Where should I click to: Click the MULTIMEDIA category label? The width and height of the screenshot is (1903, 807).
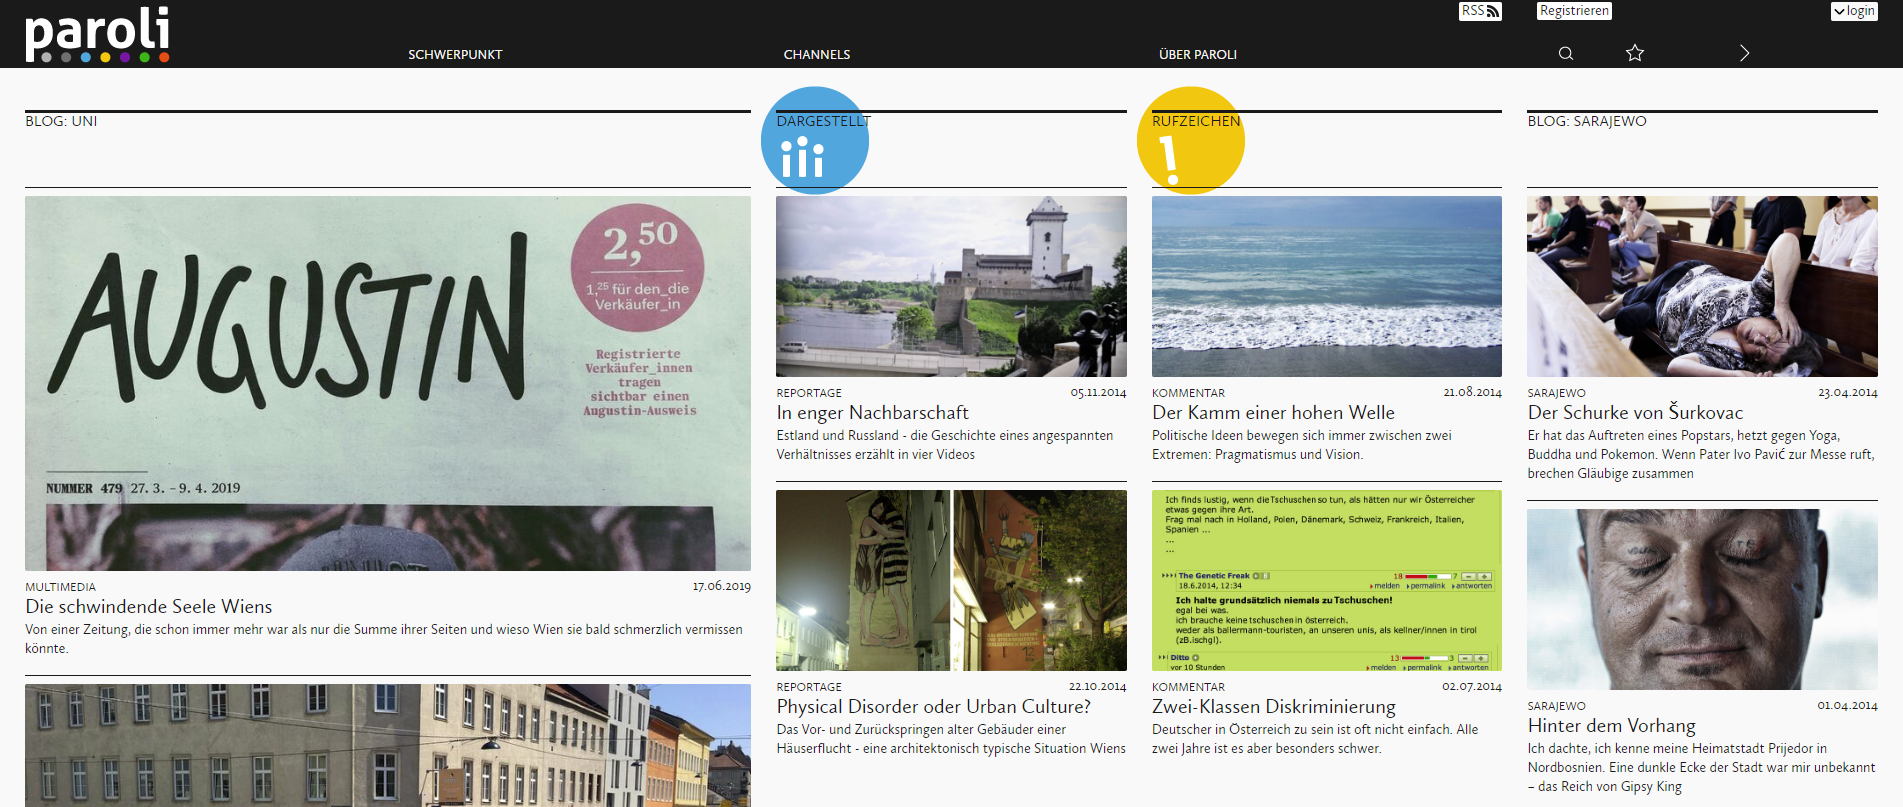coord(61,587)
